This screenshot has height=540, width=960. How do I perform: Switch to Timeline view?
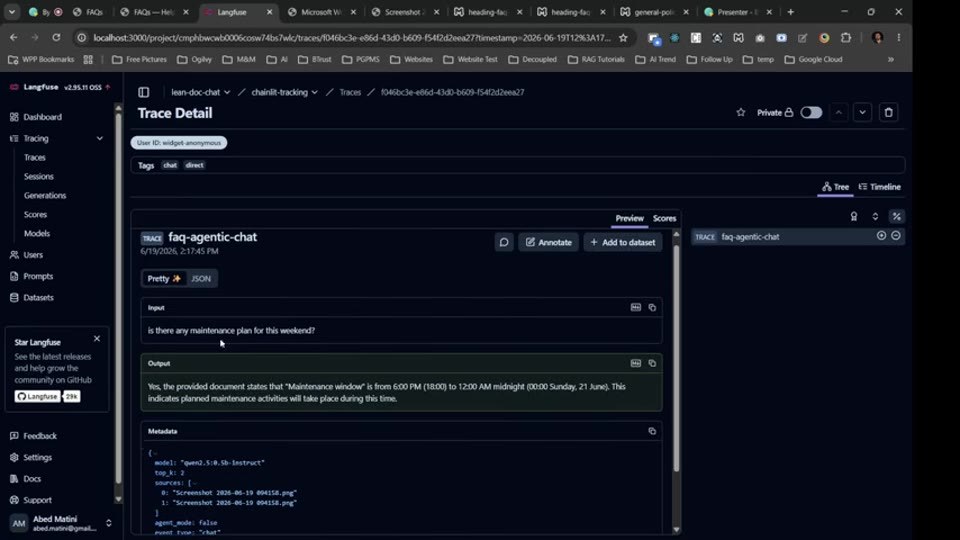coord(879,187)
